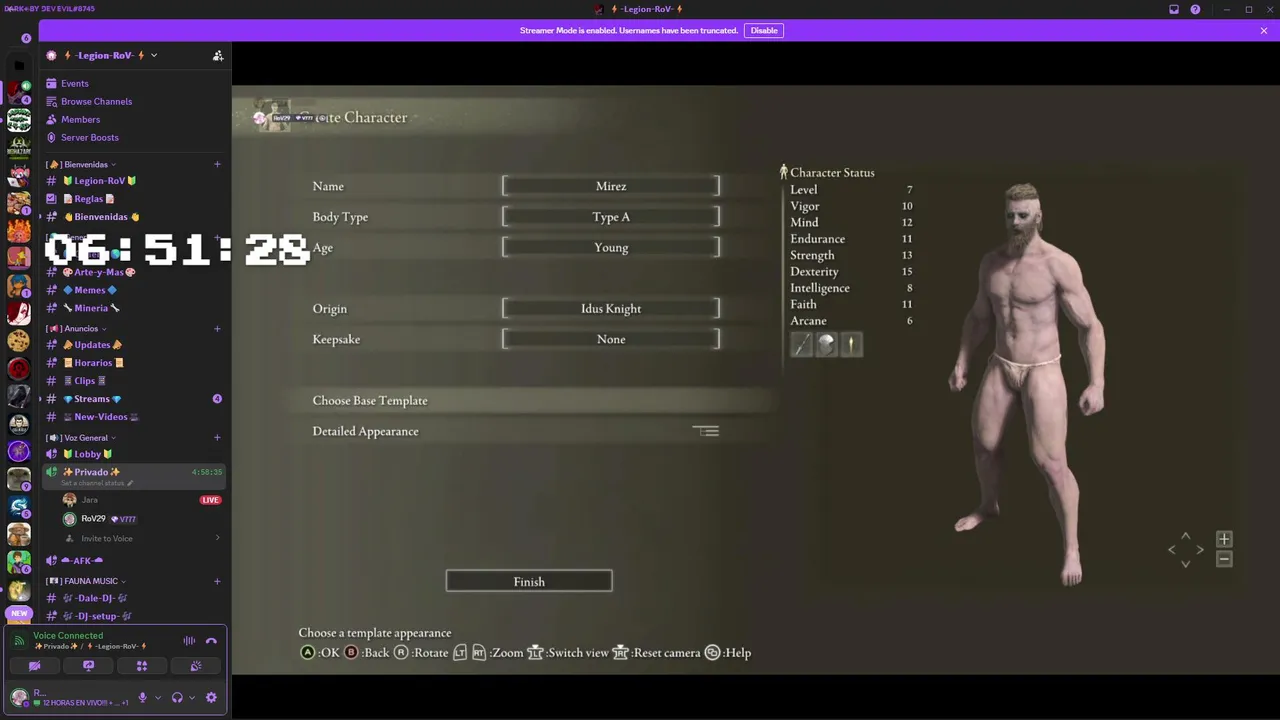The width and height of the screenshot is (1280, 720).
Task: Click your user avatar in the bottom panel
Action: tap(19, 698)
